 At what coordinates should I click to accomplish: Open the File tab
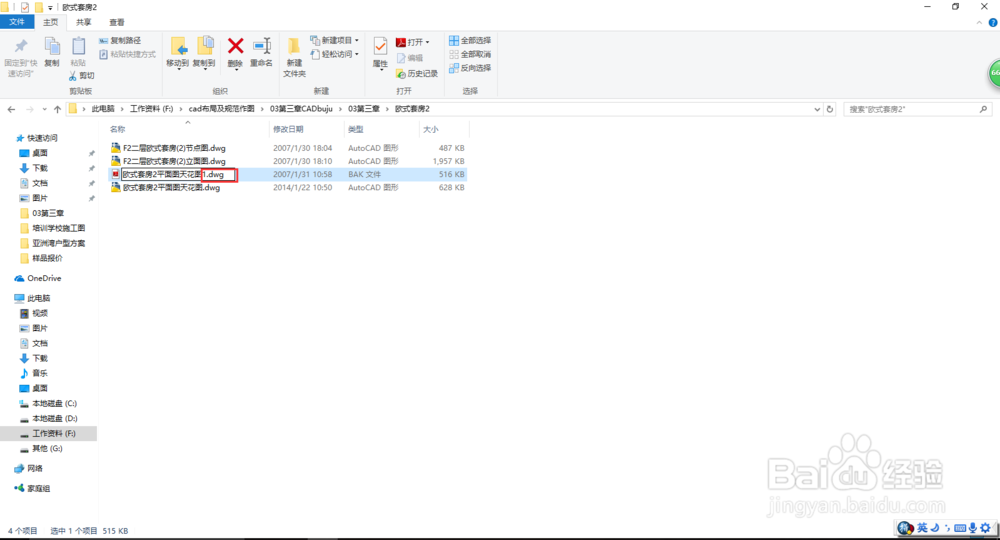pyautogui.click(x=17, y=22)
